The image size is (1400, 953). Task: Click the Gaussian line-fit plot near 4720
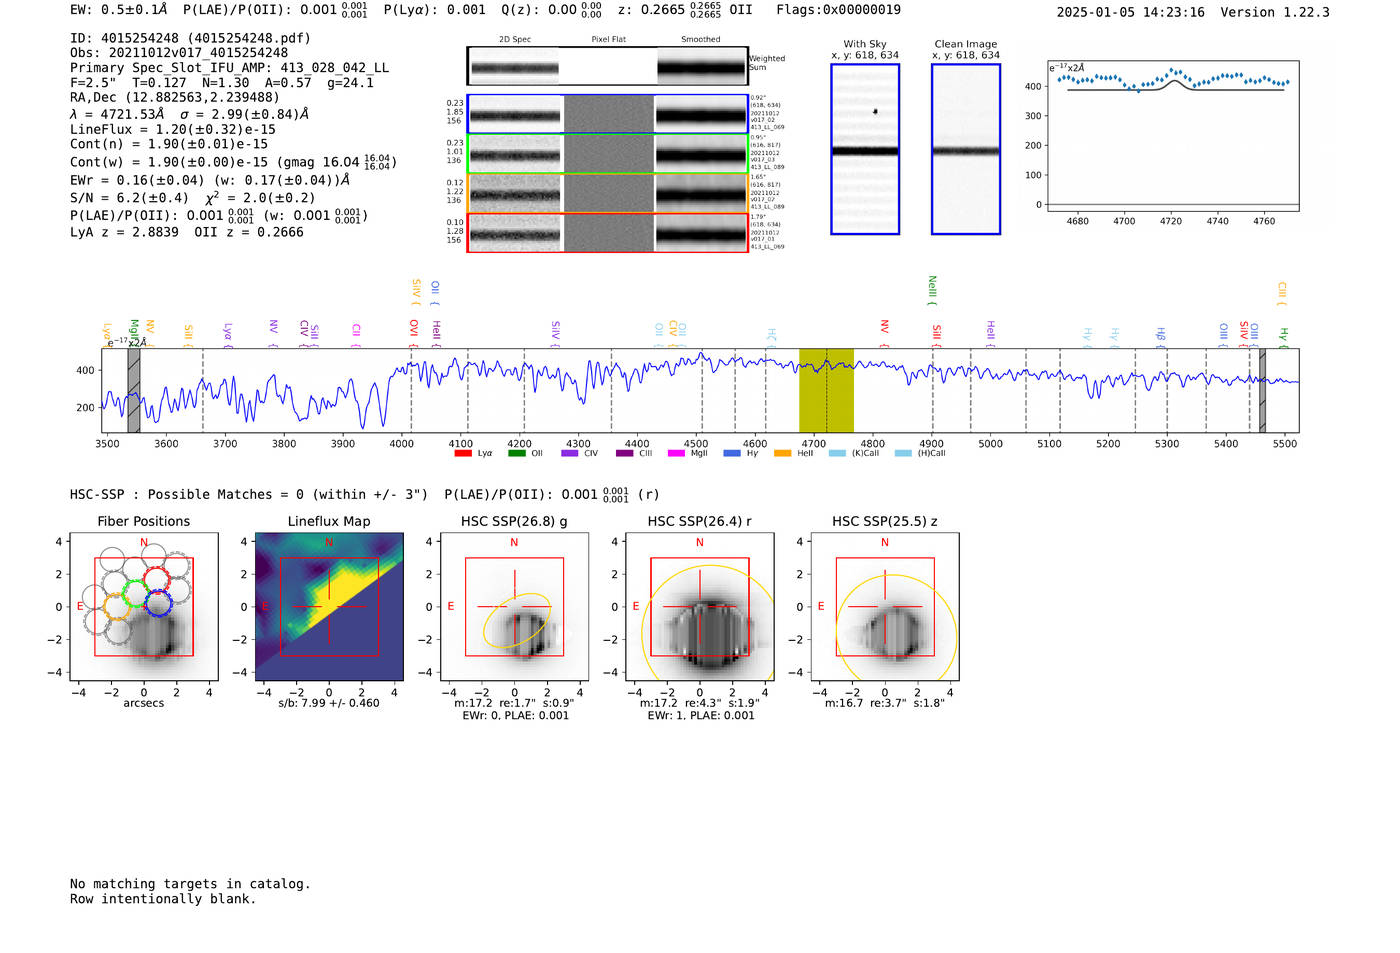click(x=1172, y=136)
